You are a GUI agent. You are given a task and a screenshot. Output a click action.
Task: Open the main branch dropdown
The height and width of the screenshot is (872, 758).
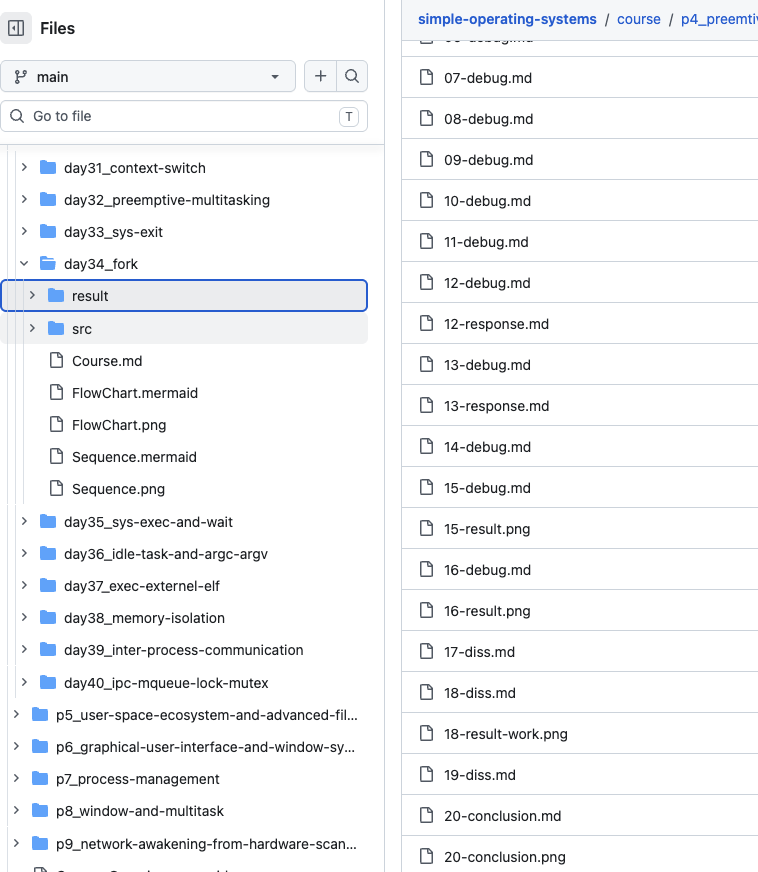148,77
